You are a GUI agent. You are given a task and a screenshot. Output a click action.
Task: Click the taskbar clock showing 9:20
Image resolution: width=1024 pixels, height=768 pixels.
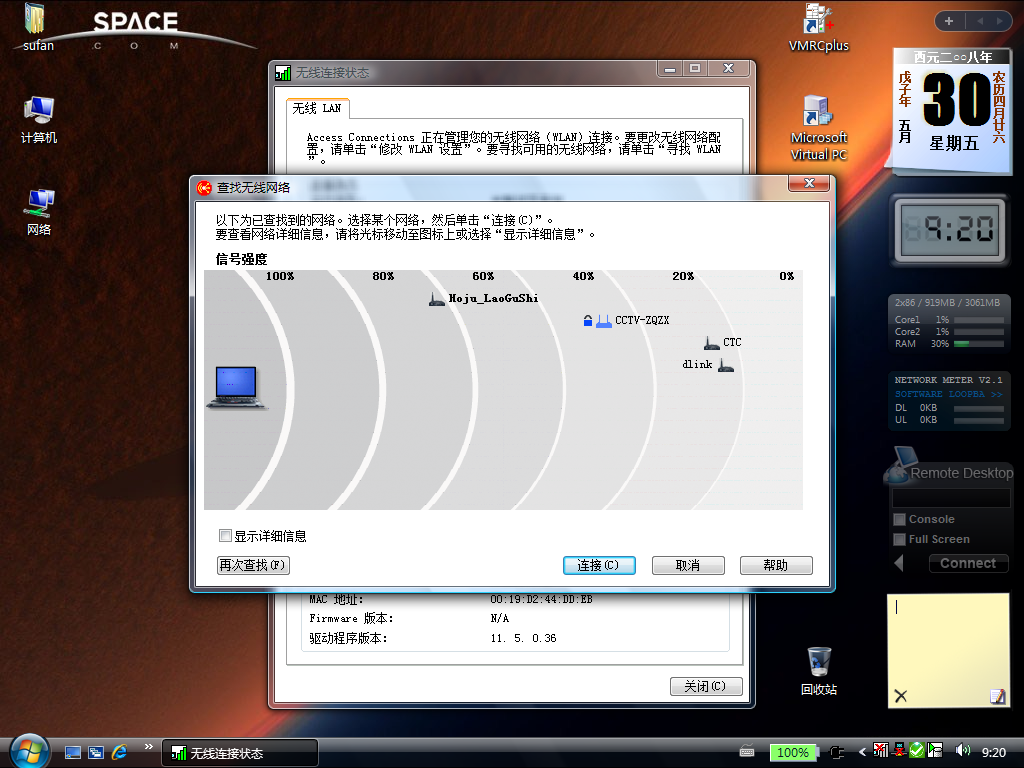coord(994,752)
